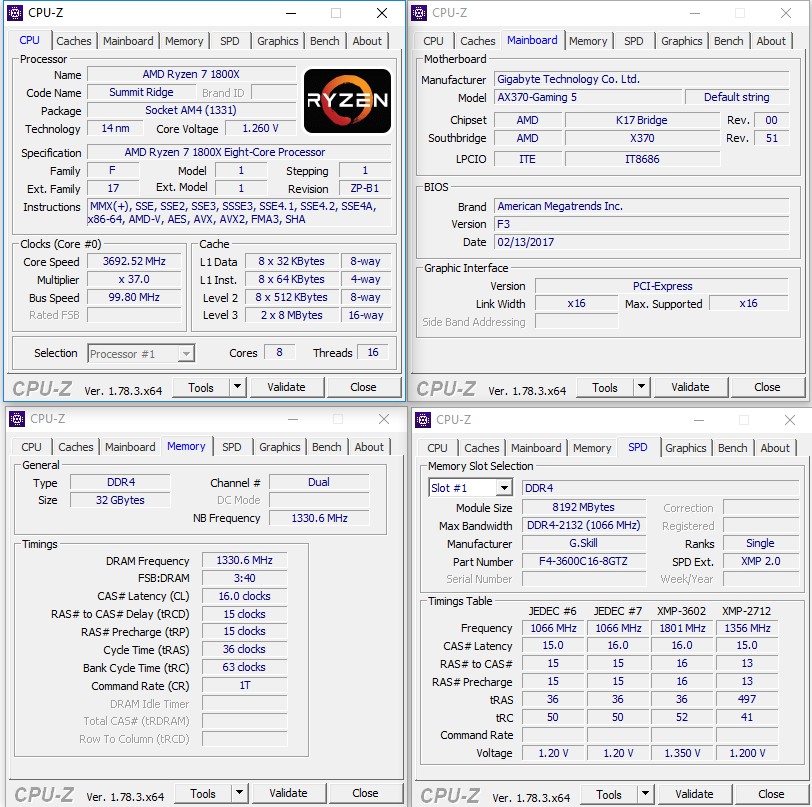Open the Graphics tab in the top-right Mainboard window
The width and height of the screenshot is (812, 807).
click(x=681, y=41)
